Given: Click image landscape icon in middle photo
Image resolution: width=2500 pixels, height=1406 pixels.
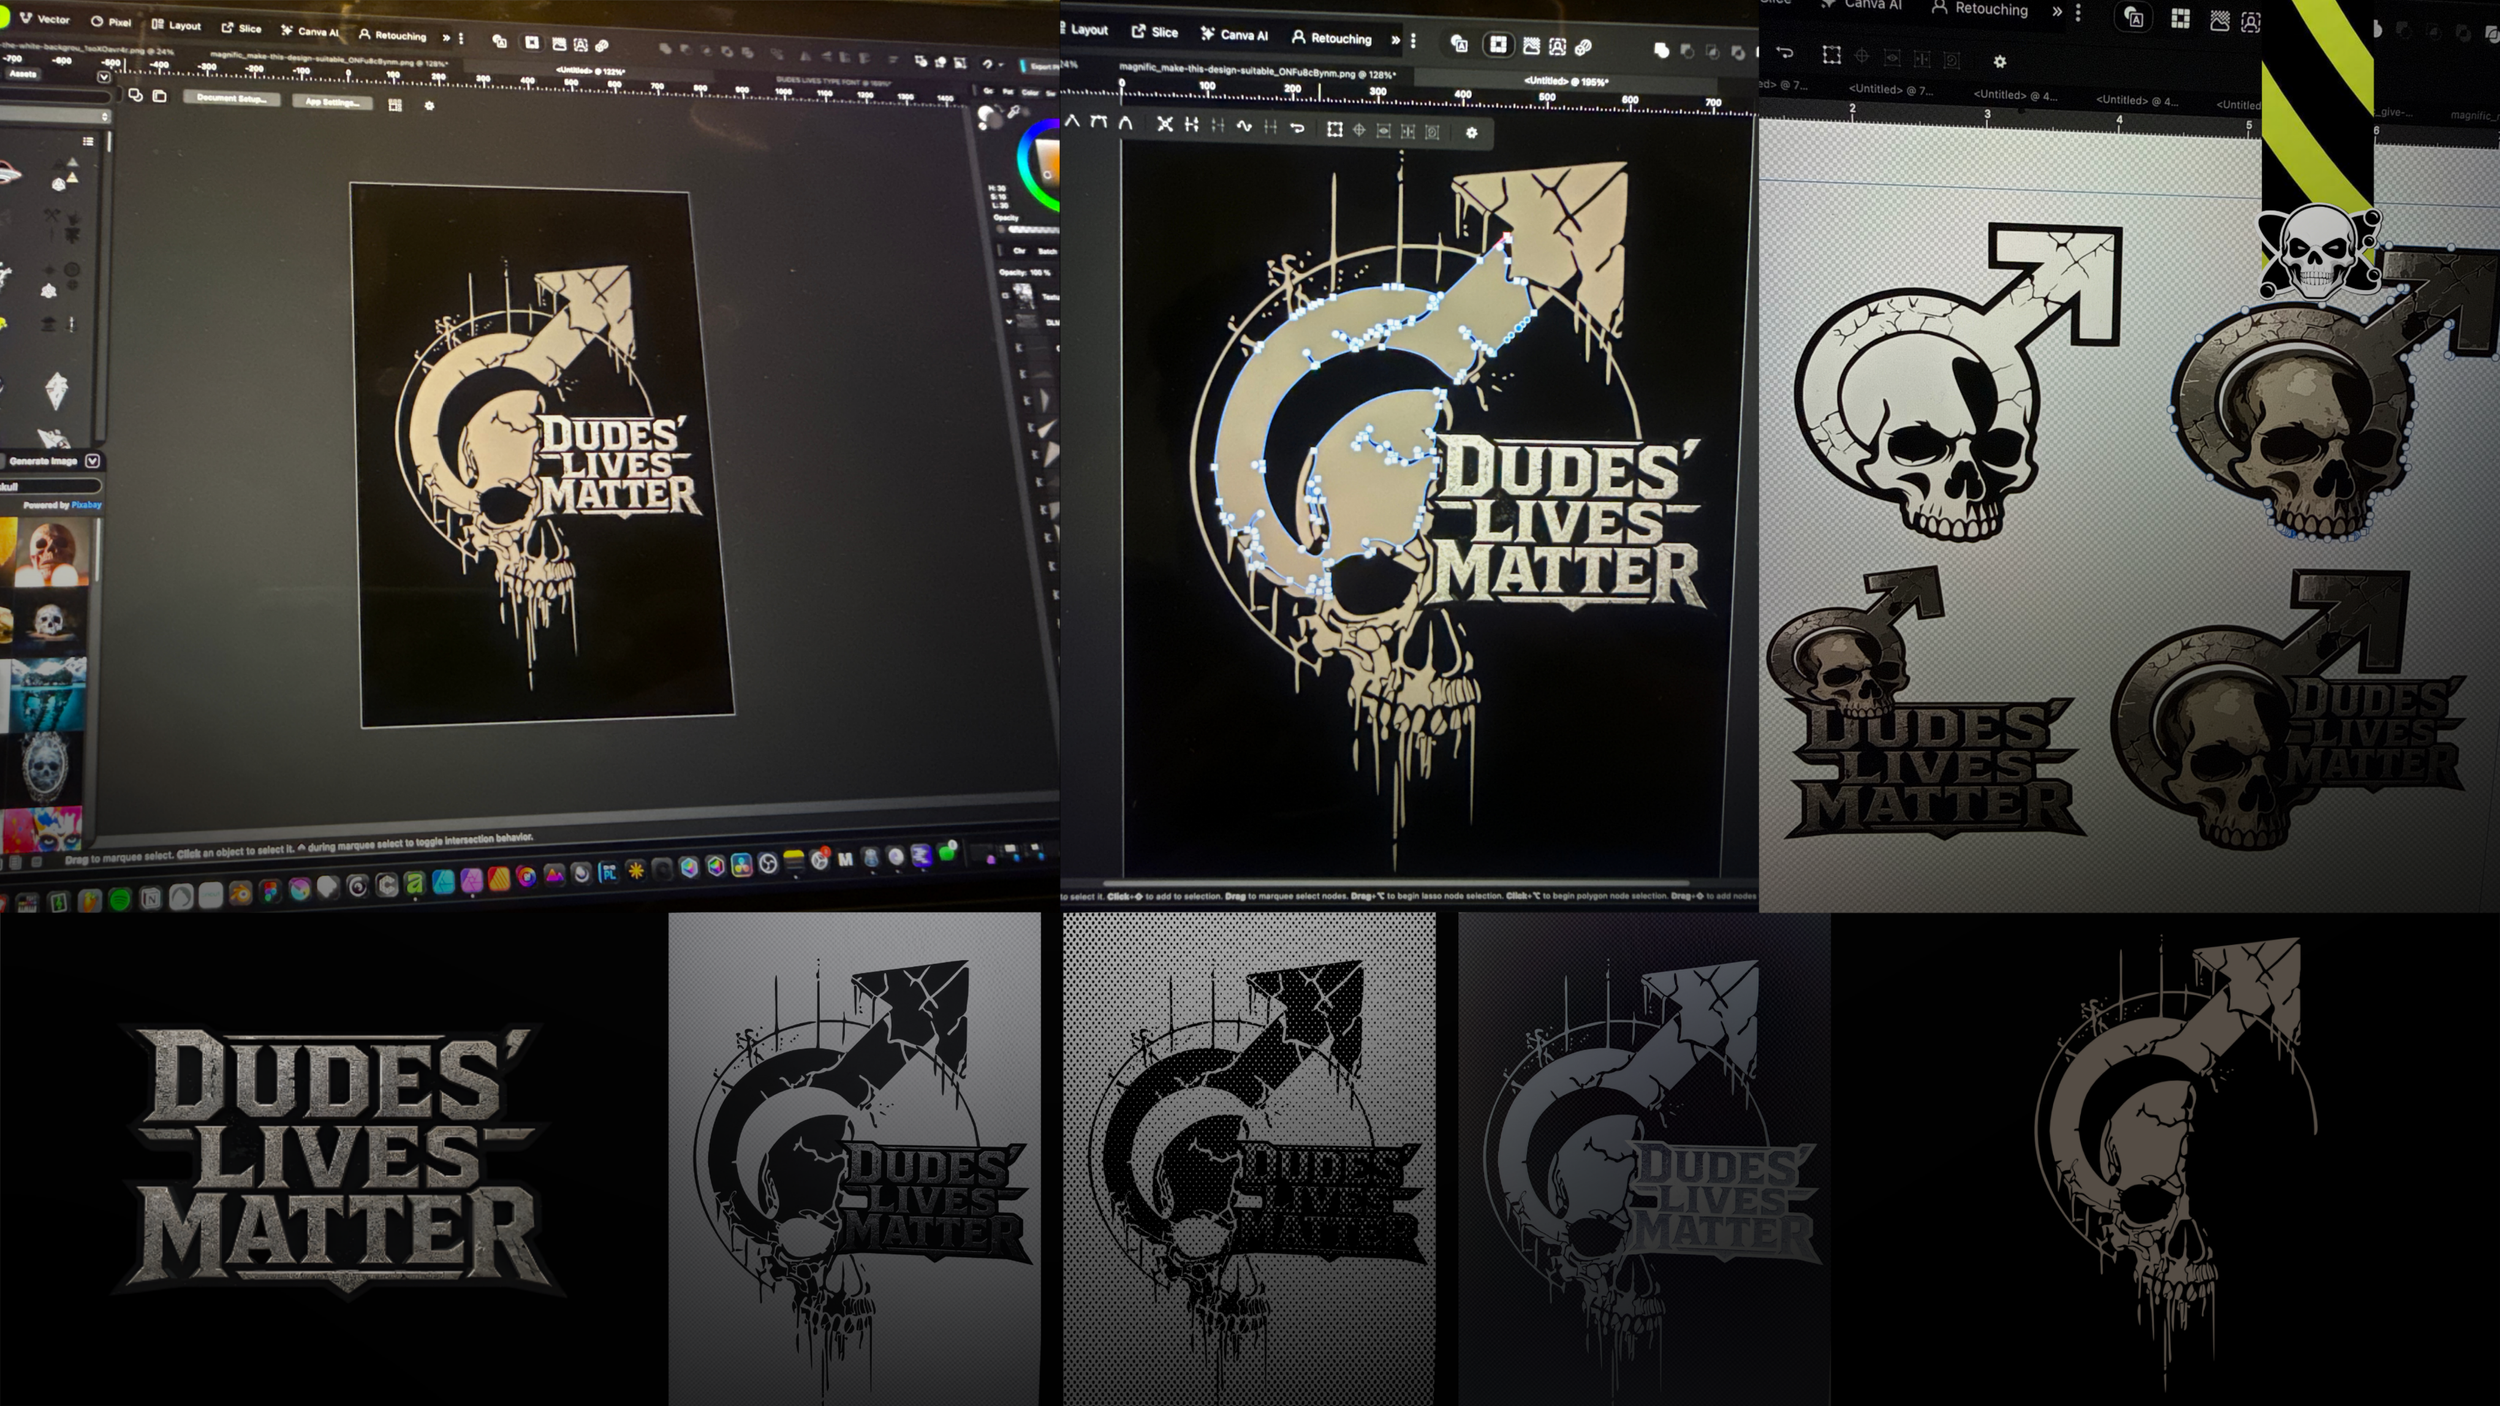Looking at the screenshot, I should [1531, 46].
